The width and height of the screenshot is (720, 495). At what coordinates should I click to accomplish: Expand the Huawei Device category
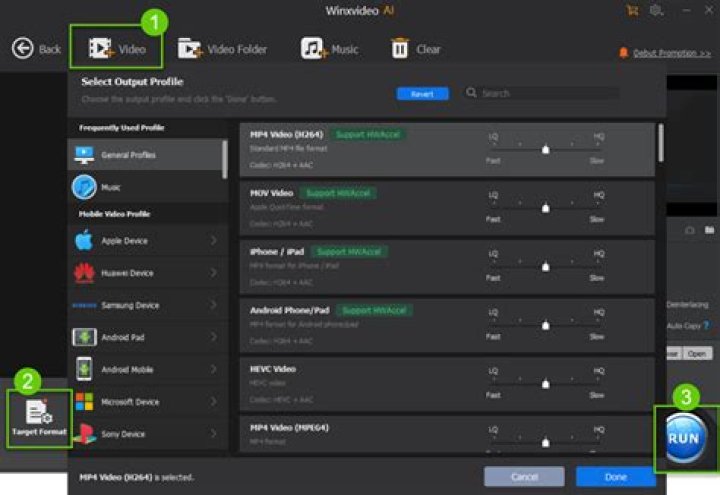147,273
